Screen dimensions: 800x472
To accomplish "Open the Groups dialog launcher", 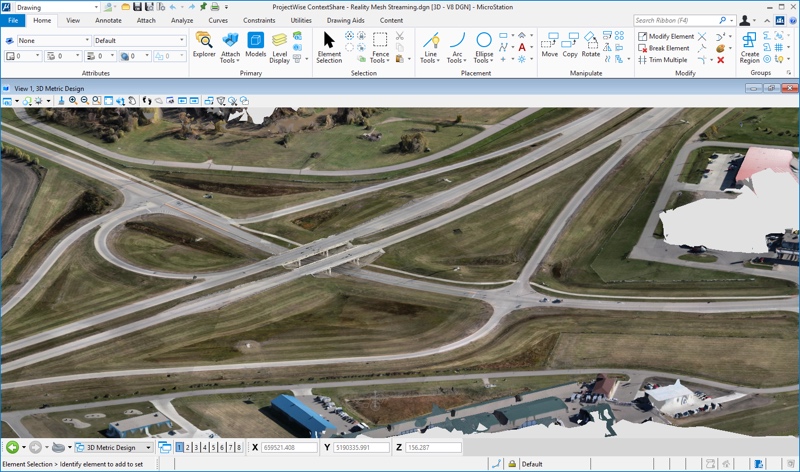I will tap(789, 73).
